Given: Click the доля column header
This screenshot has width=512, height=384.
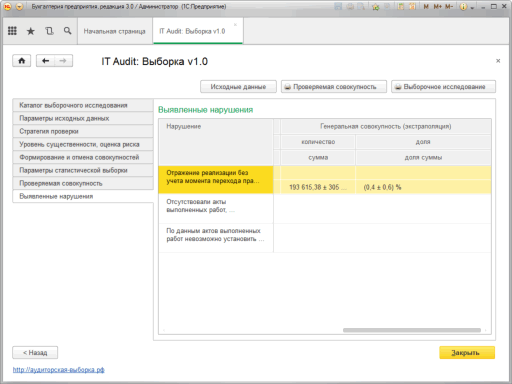Looking at the screenshot, I should pyautogui.click(x=423, y=142).
